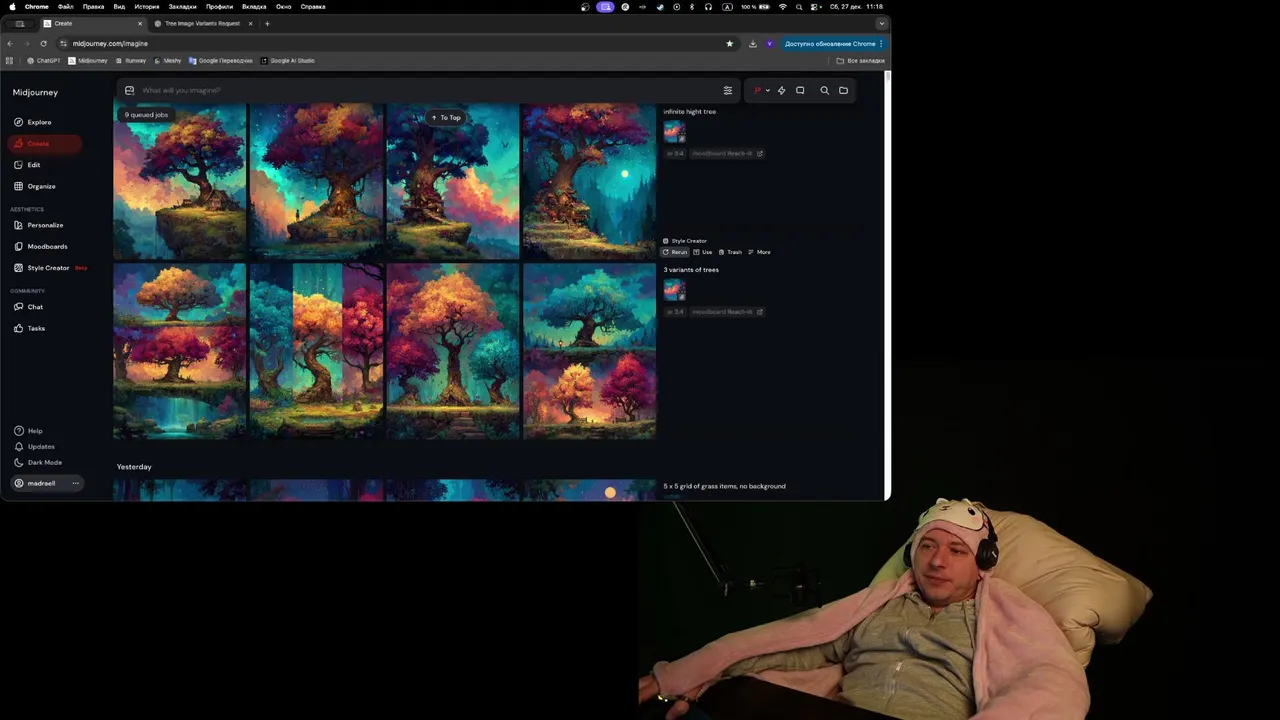This screenshot has width=1280, height=720.
Task: Select the 'Create' browser tab
Action: pos(92,23)
